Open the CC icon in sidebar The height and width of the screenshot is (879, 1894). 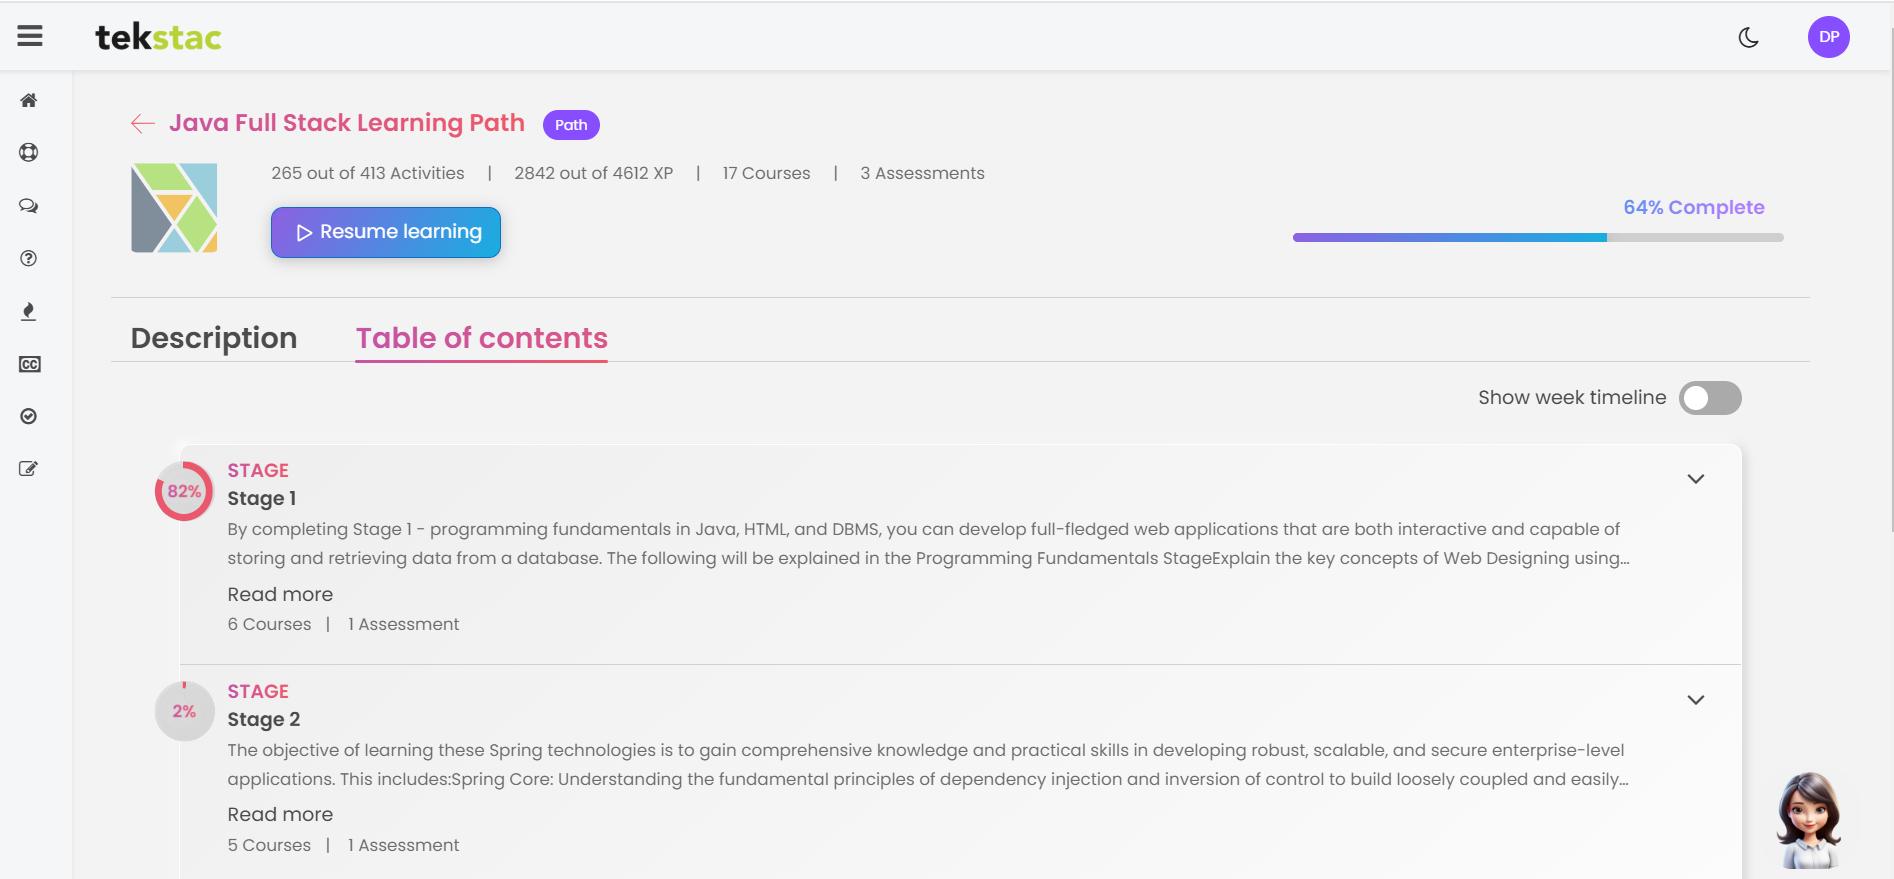click(x=29, y=365)
